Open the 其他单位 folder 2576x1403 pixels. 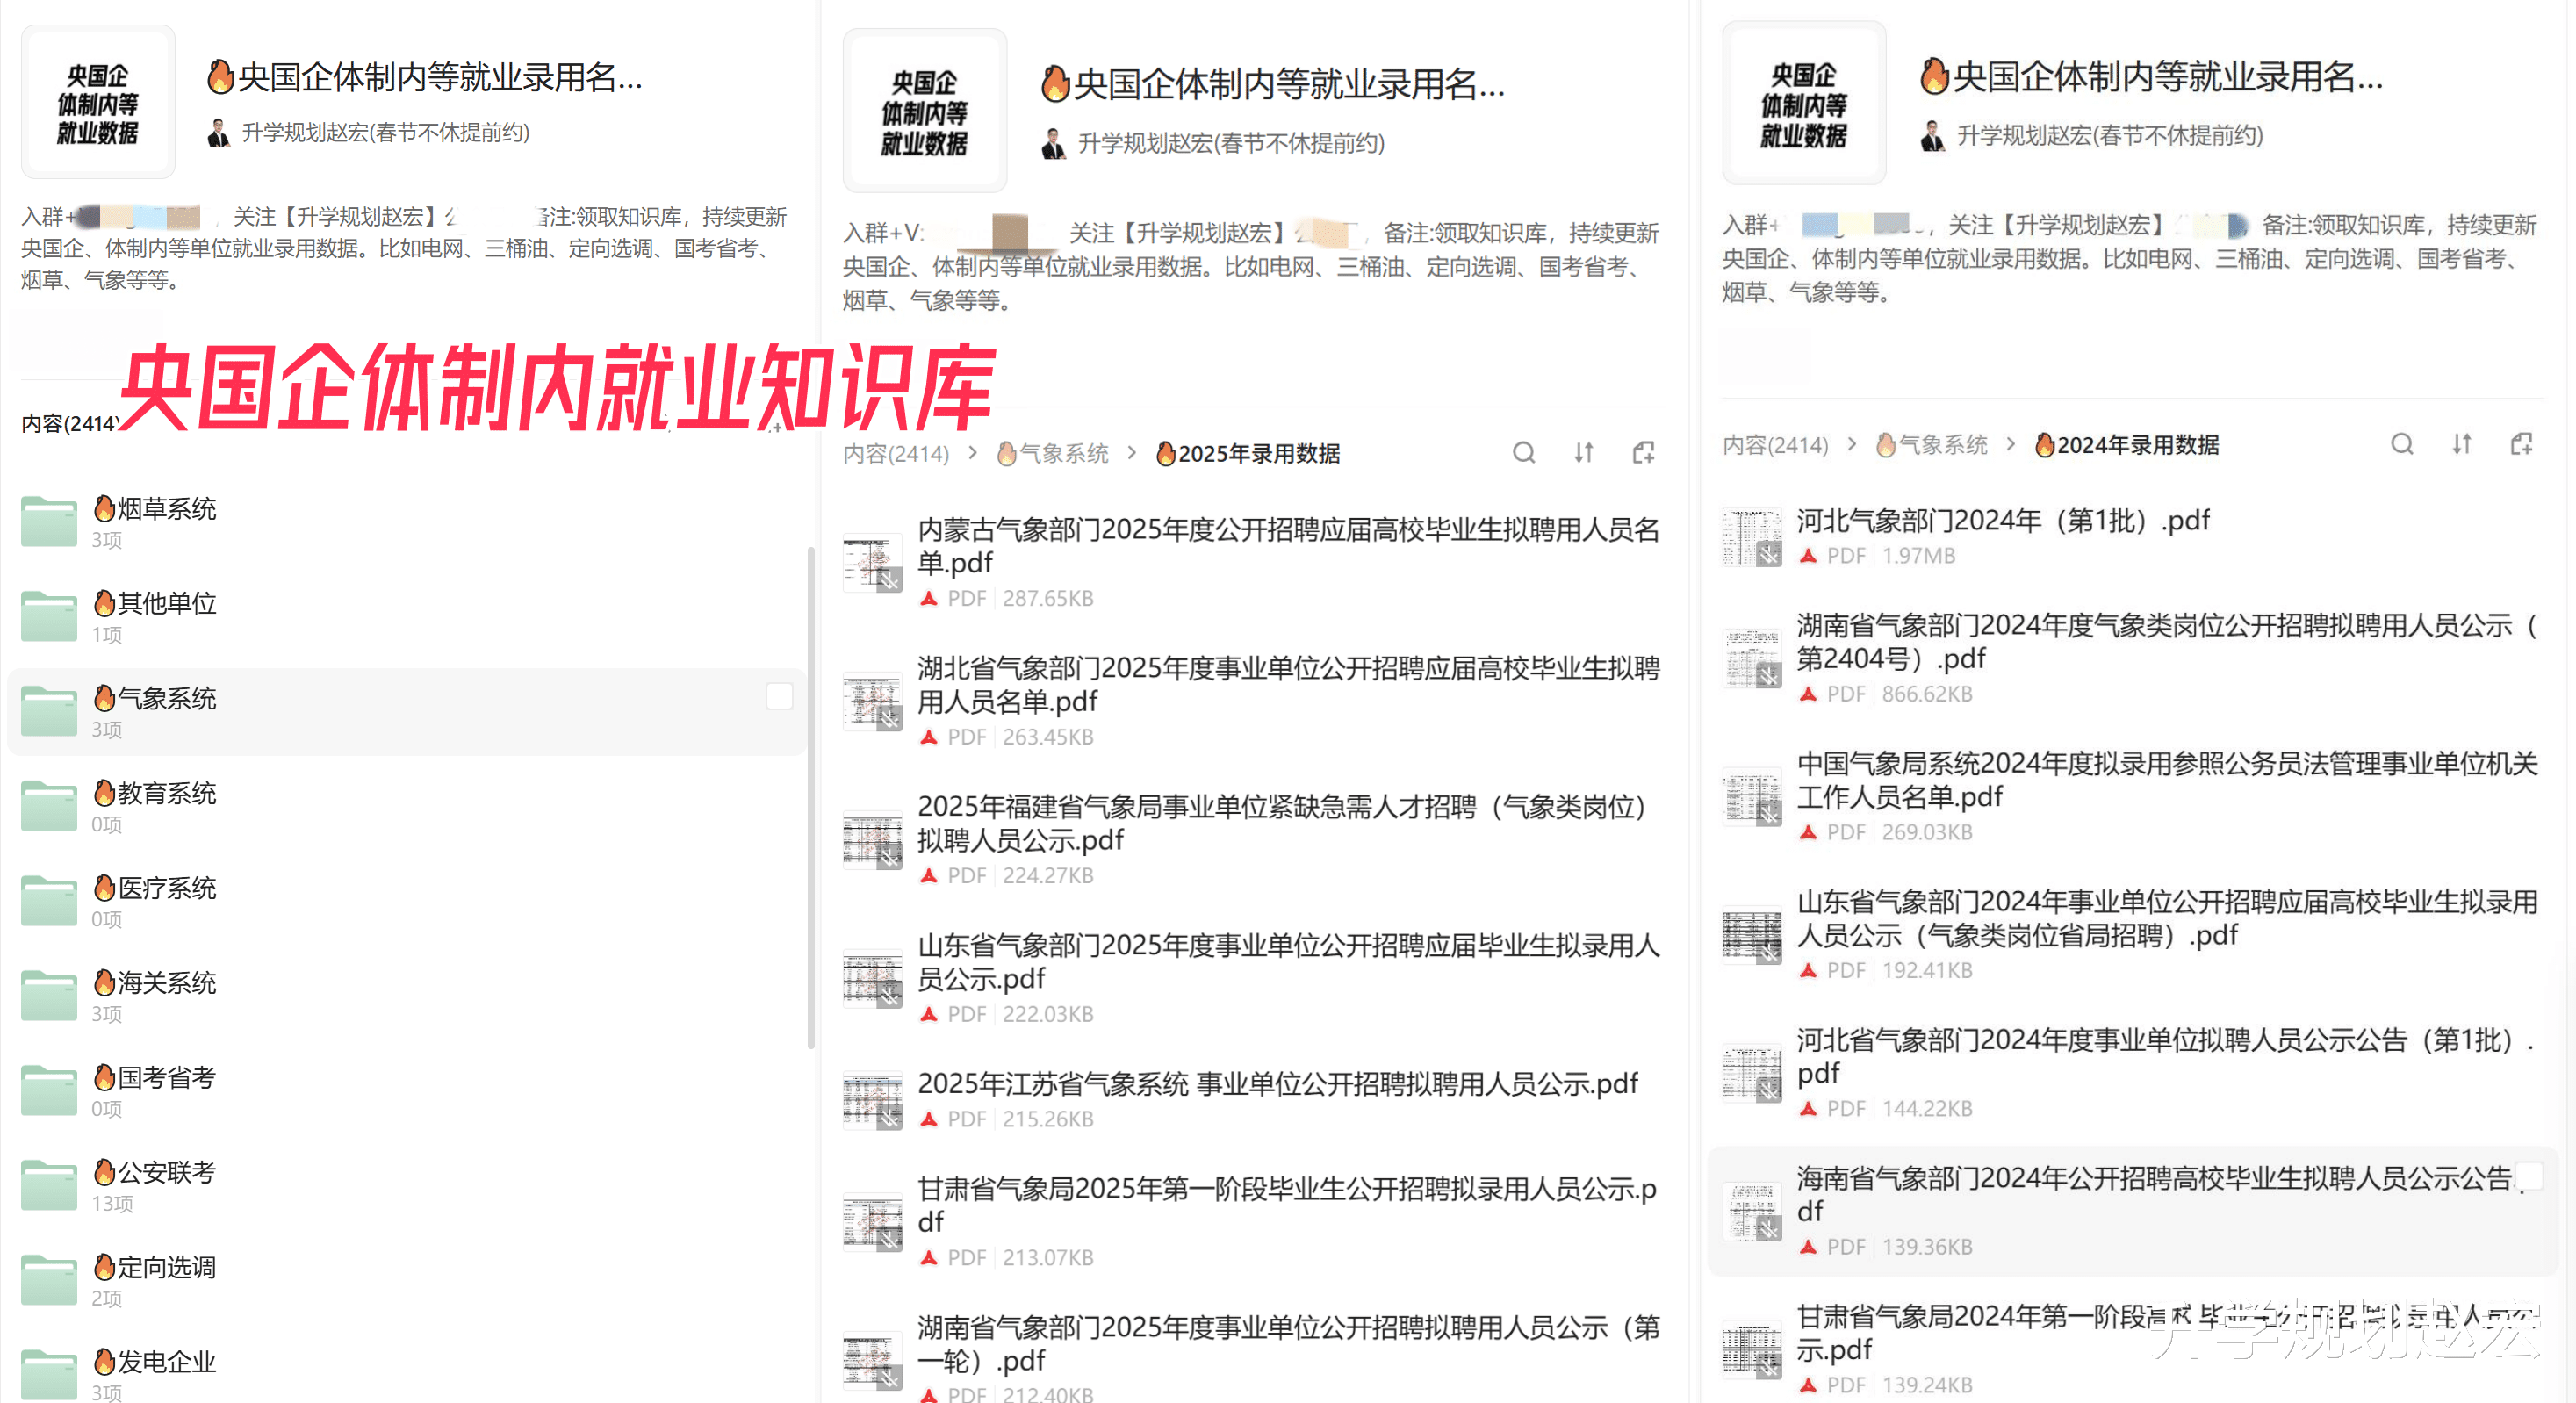click(166, 603)
